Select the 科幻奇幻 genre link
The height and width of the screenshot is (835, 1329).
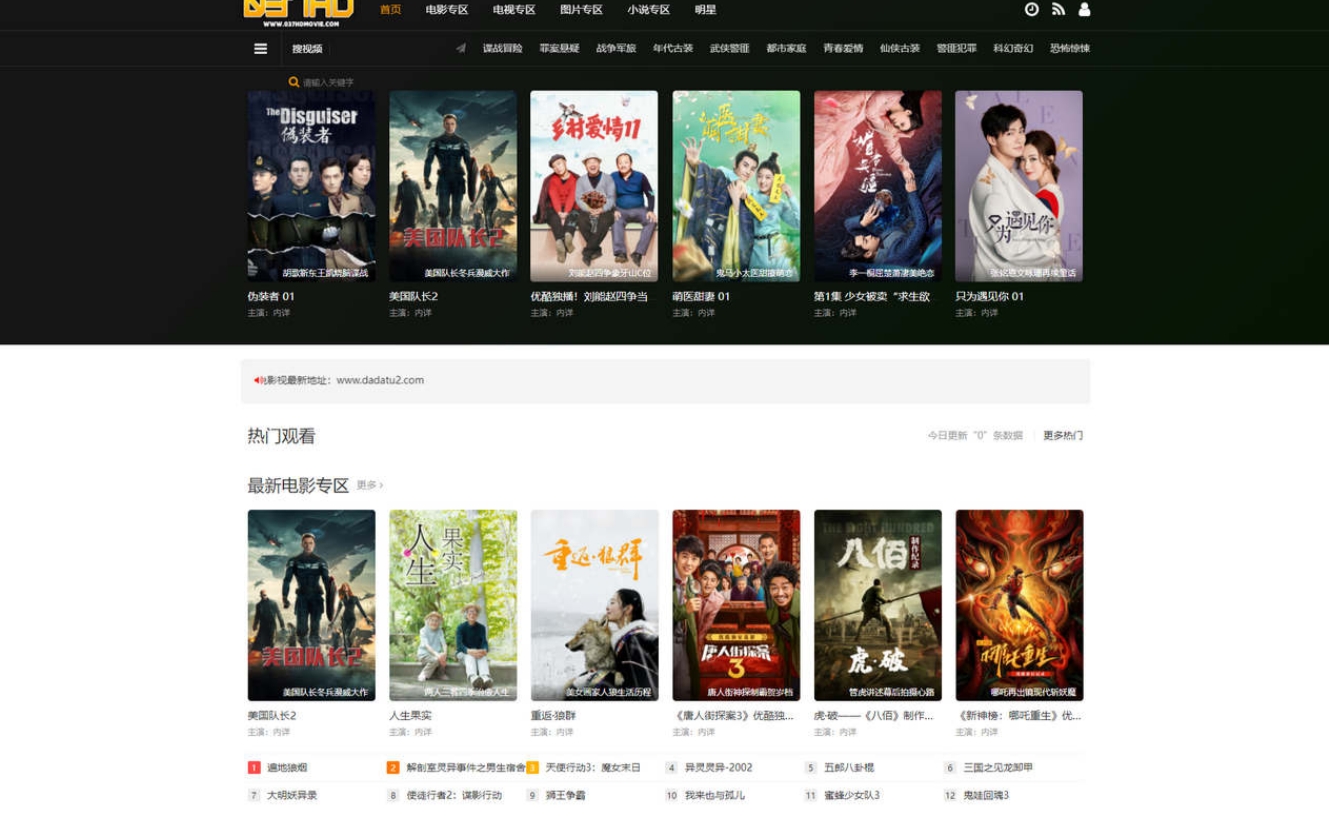(x=1013, y=48)
